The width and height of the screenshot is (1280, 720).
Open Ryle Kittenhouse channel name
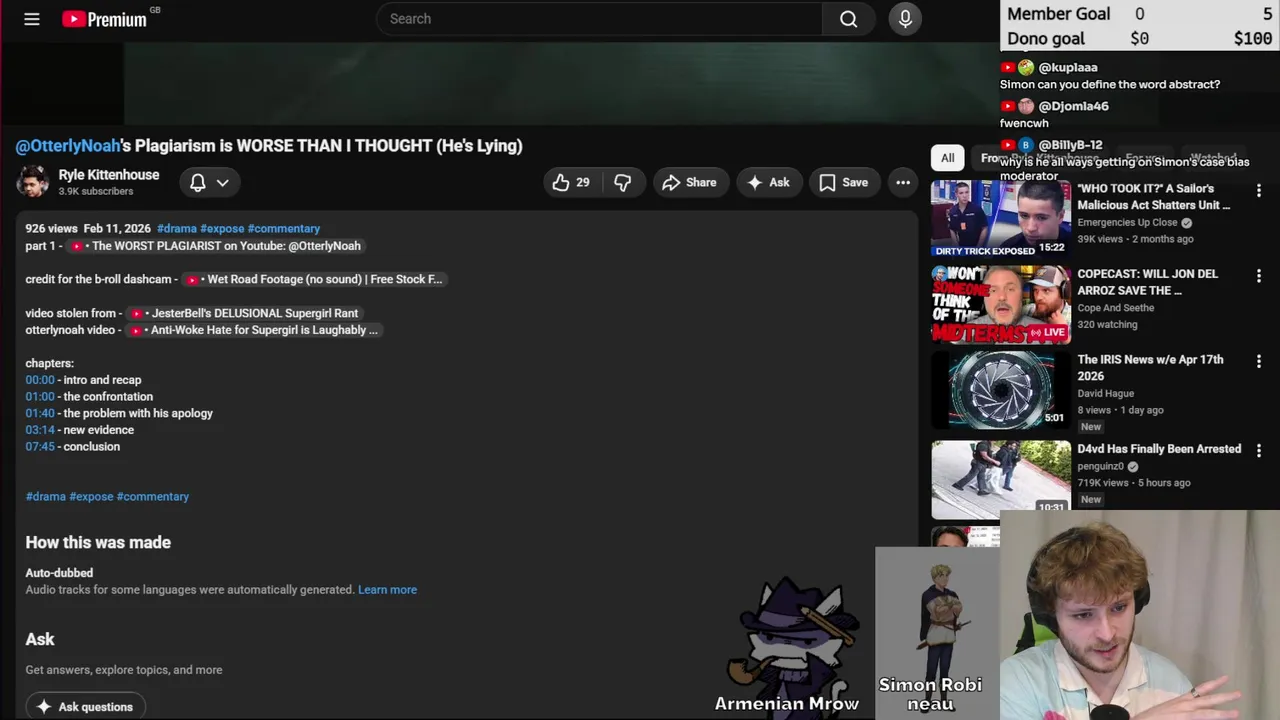109,175
